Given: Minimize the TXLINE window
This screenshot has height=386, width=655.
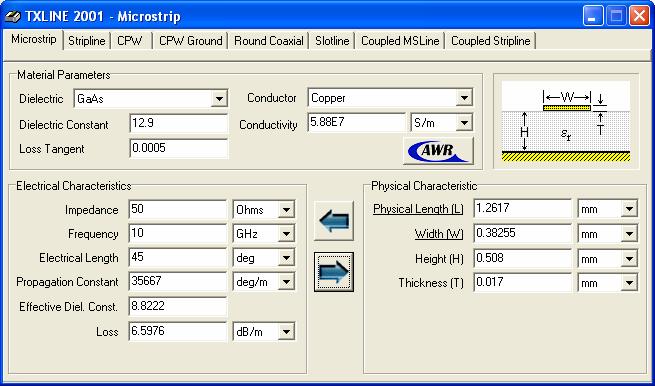Looking at the screenshot, I should click(x=593, y=16).
